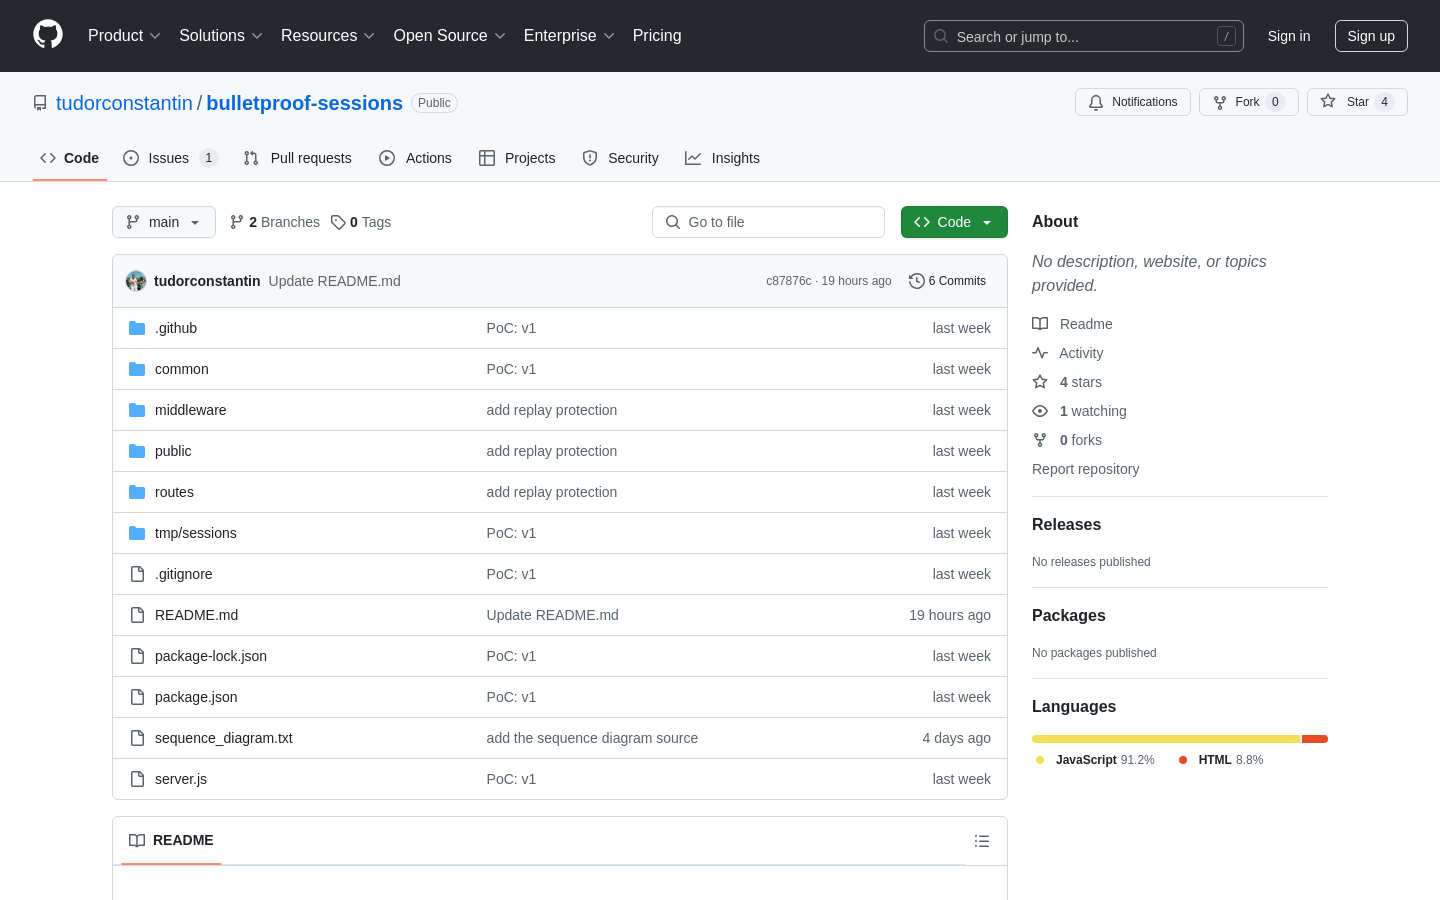This screenshot has width=1440, height=900.
Task: Open the bulletproof-sessions repository link
Action: (305, 103)
